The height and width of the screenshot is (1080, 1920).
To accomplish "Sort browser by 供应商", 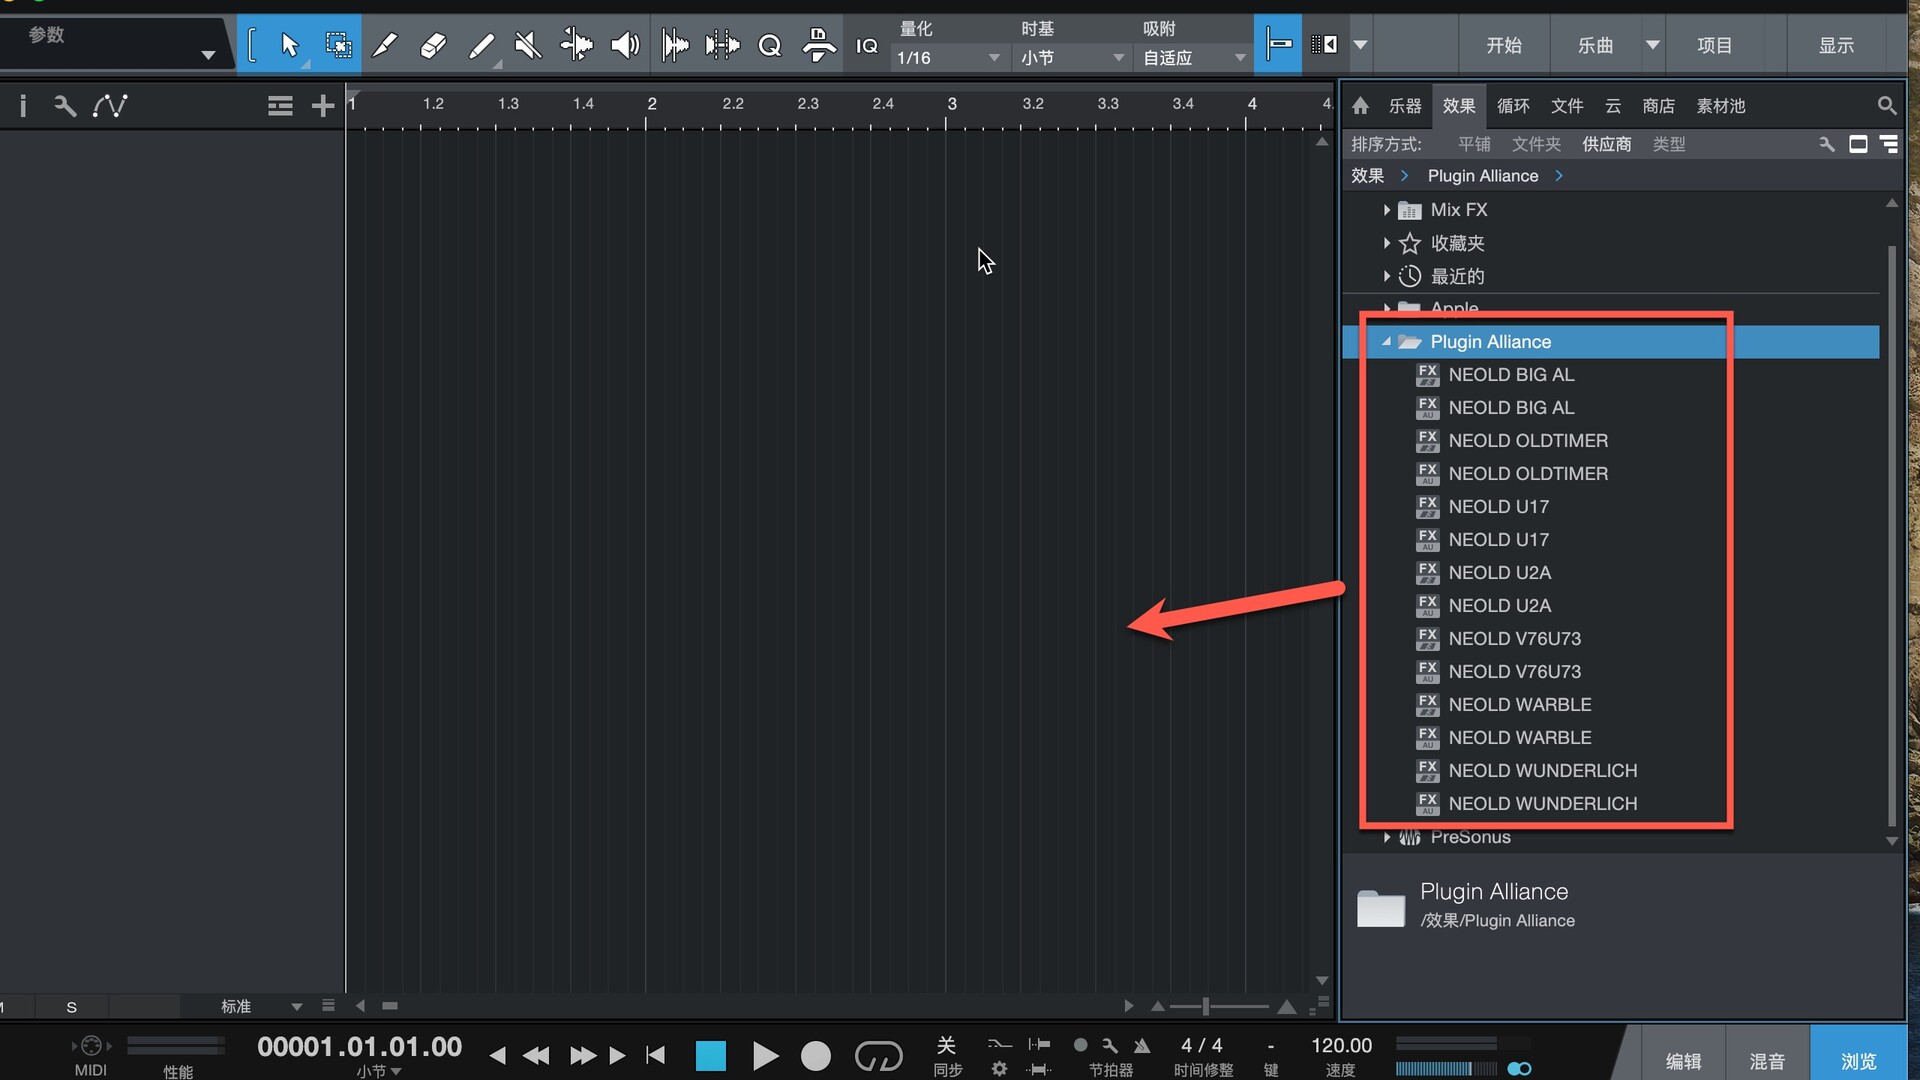I will pyautogui.click(x=1607, y=144).
